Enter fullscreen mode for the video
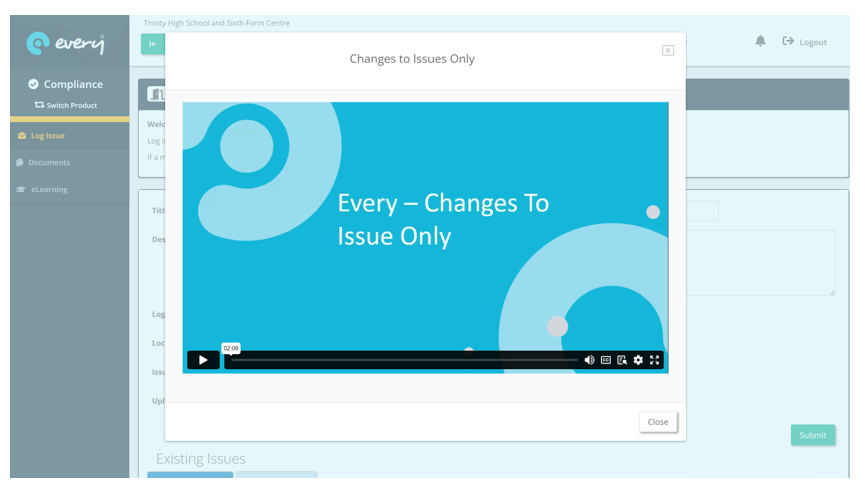863x490 pixels. tap(654, 360)
